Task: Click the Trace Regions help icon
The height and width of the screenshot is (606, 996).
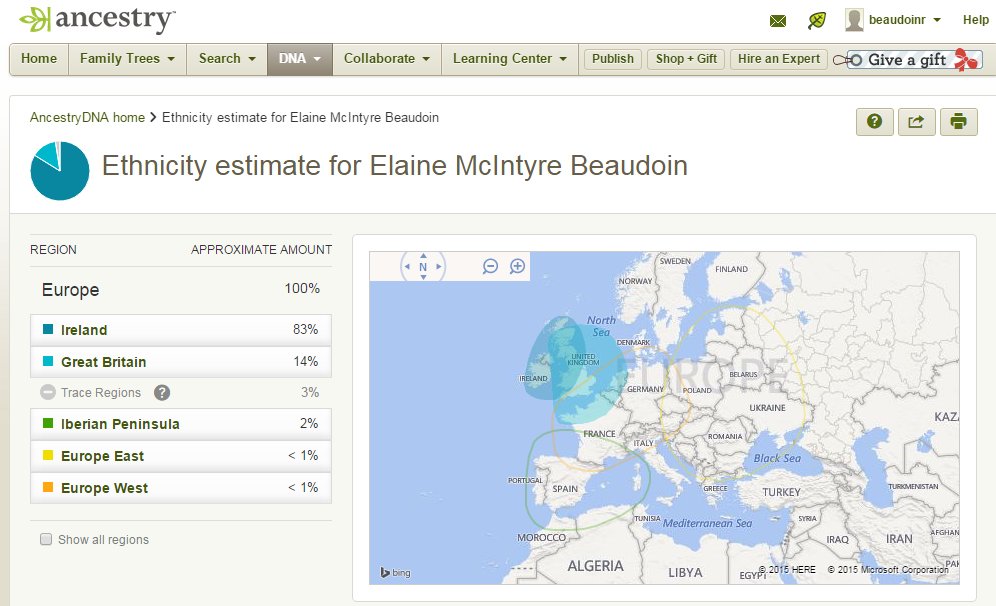Action: (162, 393)
